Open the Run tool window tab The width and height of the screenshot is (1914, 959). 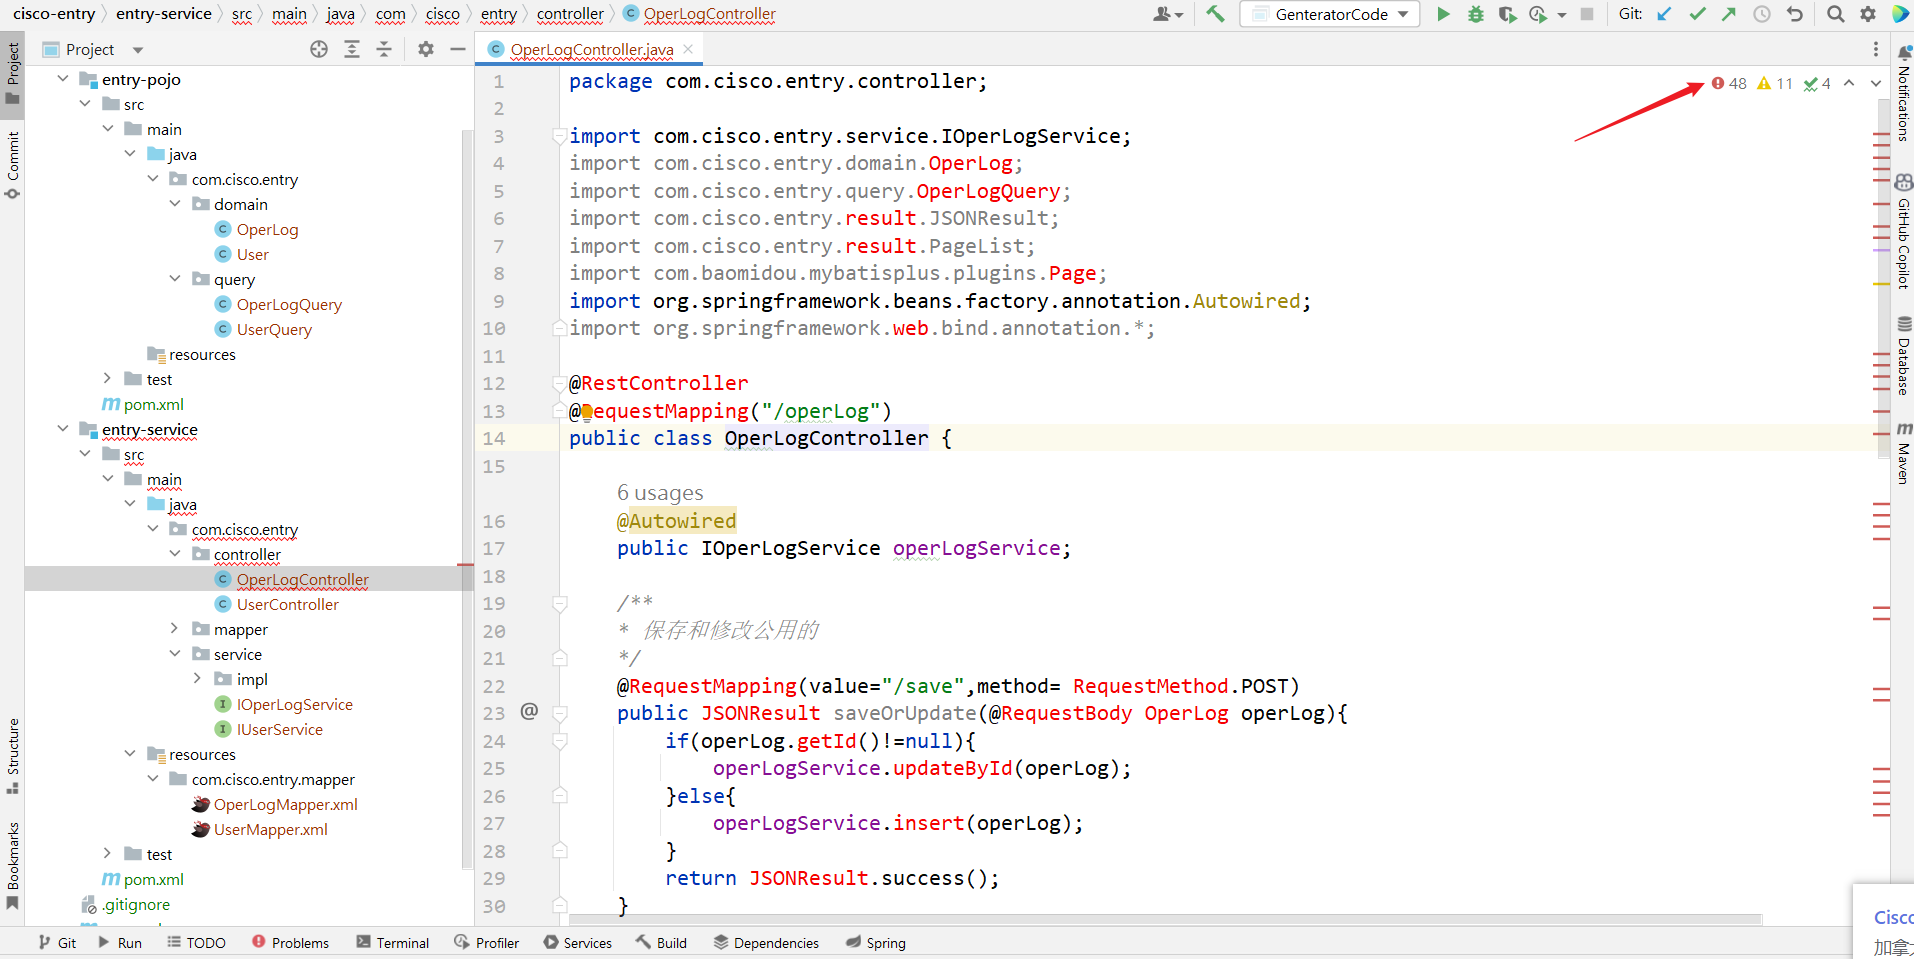[x=120, y=942]
